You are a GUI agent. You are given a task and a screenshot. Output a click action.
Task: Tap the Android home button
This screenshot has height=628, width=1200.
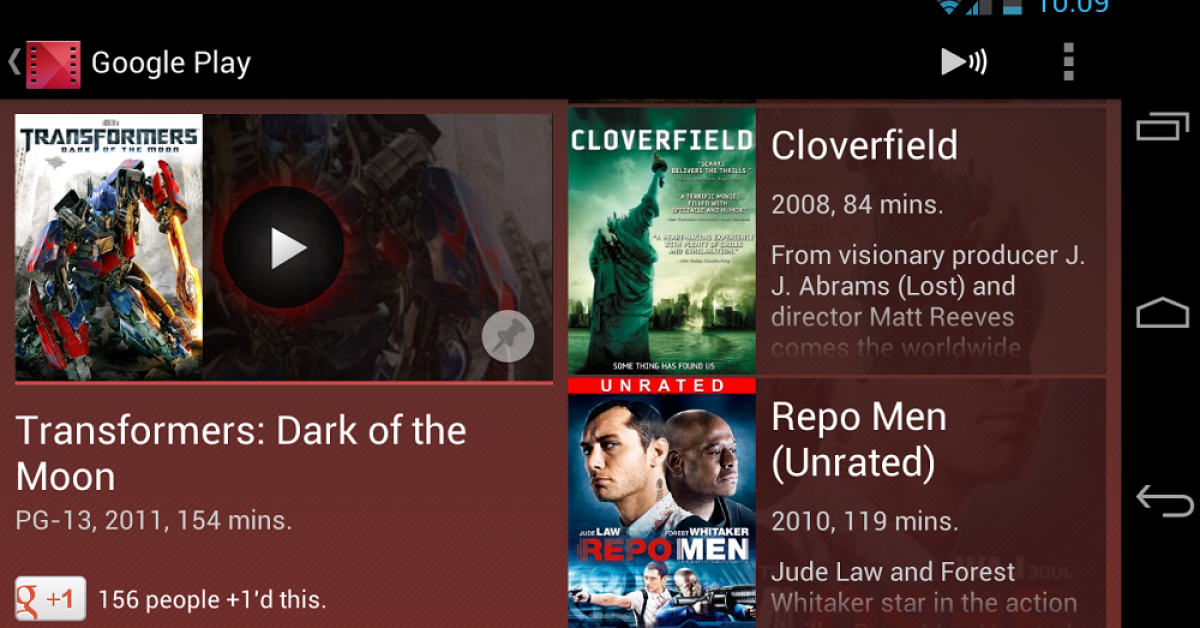coord(1163,313)
